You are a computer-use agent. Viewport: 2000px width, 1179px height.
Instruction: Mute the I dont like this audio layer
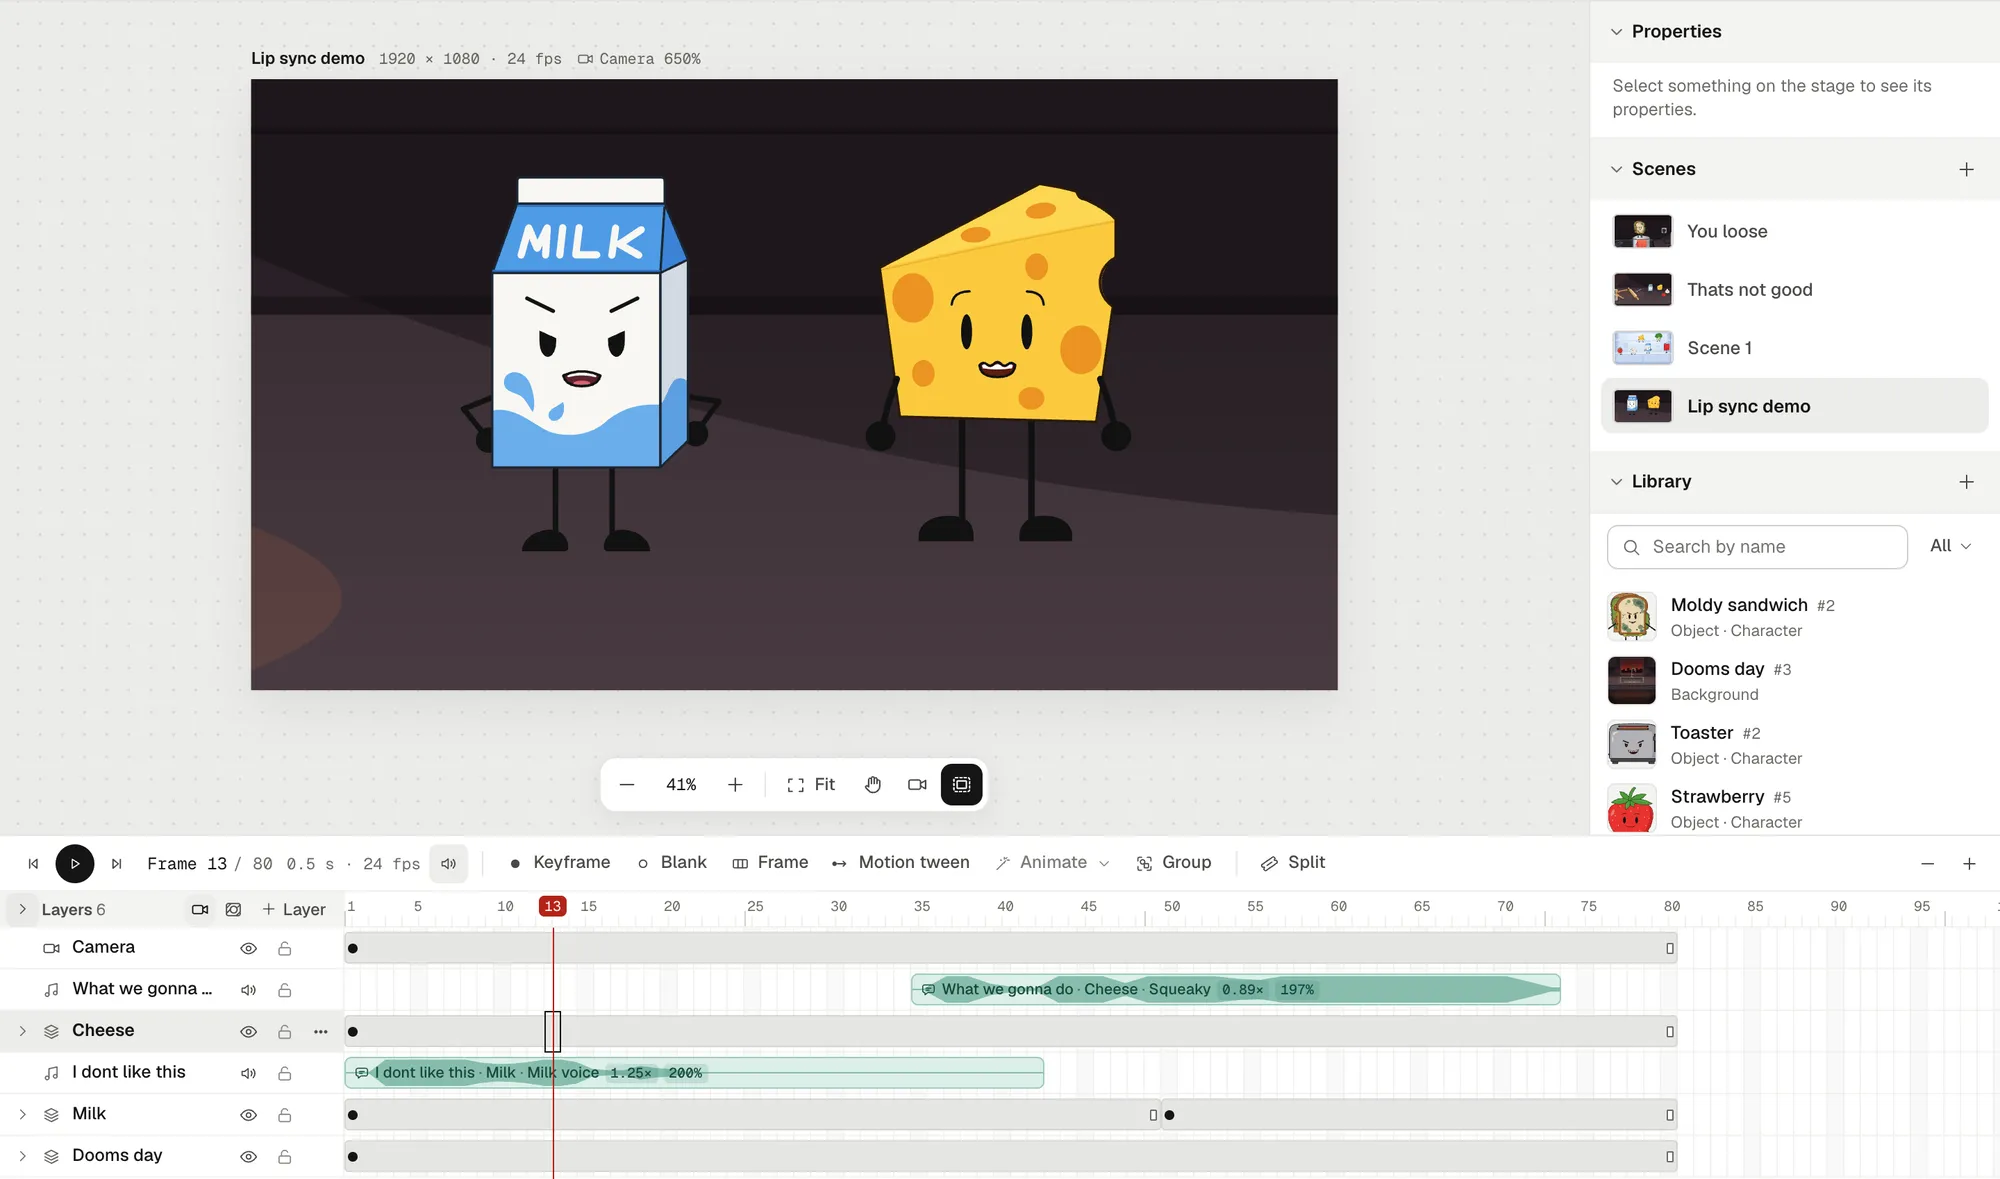pos(249,1073)
